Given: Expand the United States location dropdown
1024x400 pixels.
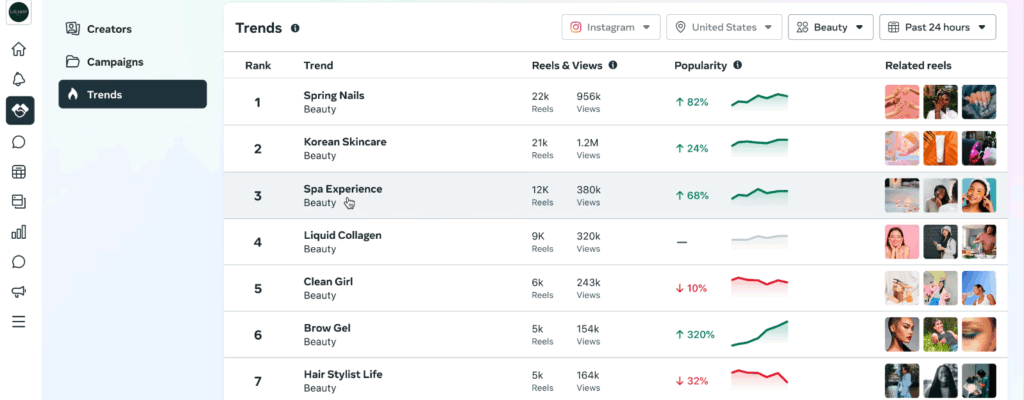Looking at the screenshot, I should [724, 27].
